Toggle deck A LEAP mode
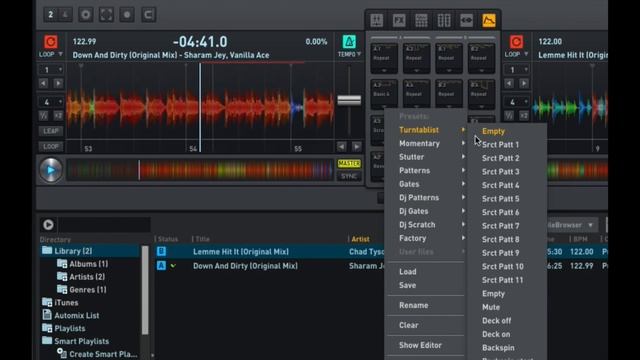Viewport: 640px width, 360px height. (51, 131)
